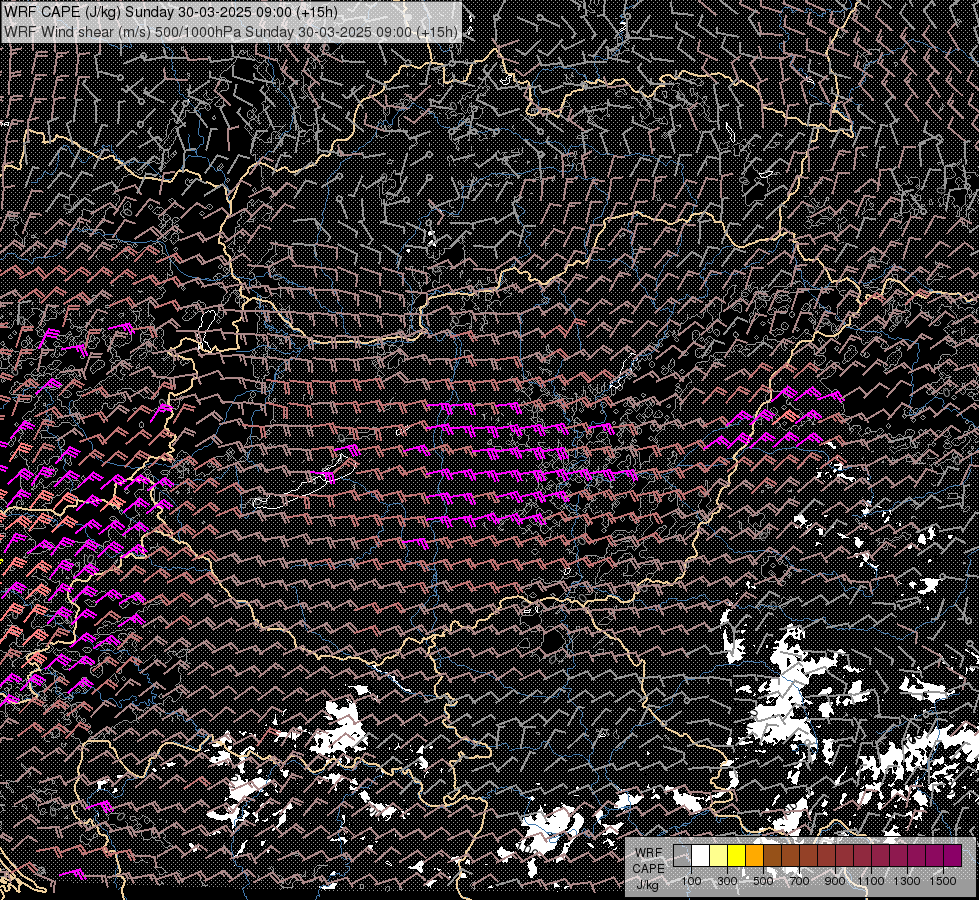
Task: Click the WRF Wind shear title line
Action: pos(231,31)
